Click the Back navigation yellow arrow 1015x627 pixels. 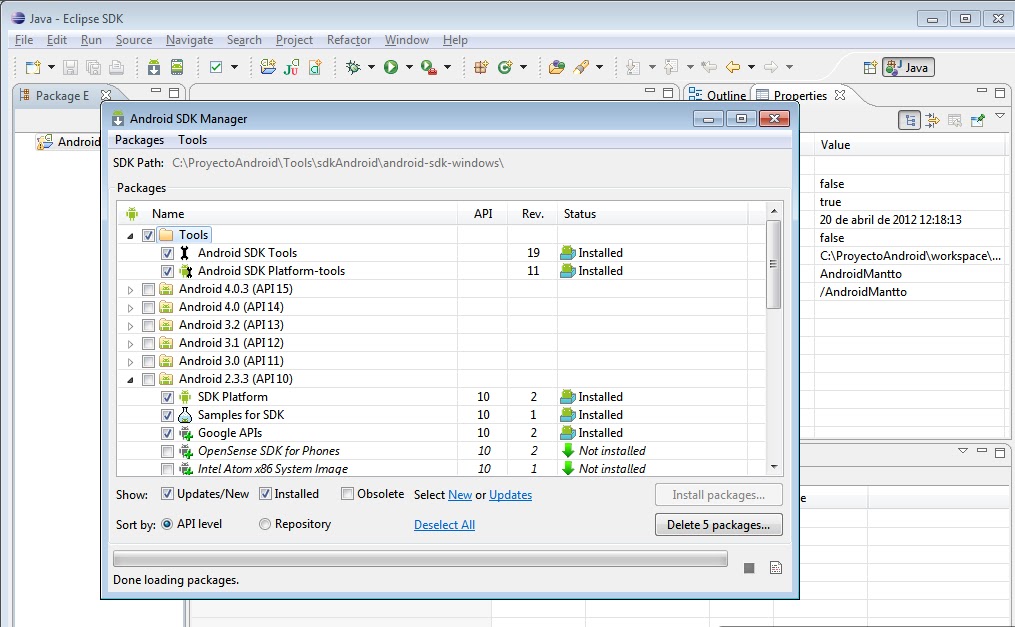click(733, 67)
